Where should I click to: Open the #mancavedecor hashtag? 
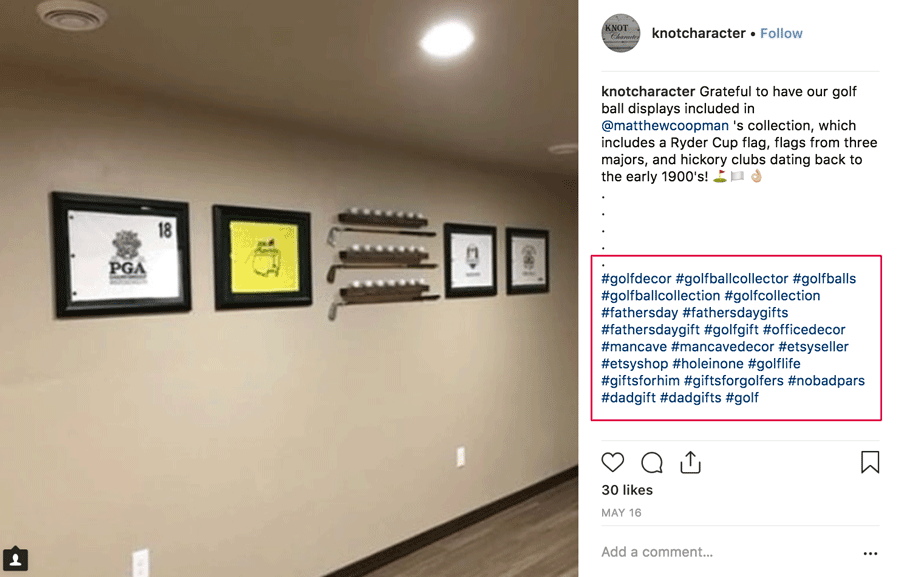pos(723,346)
